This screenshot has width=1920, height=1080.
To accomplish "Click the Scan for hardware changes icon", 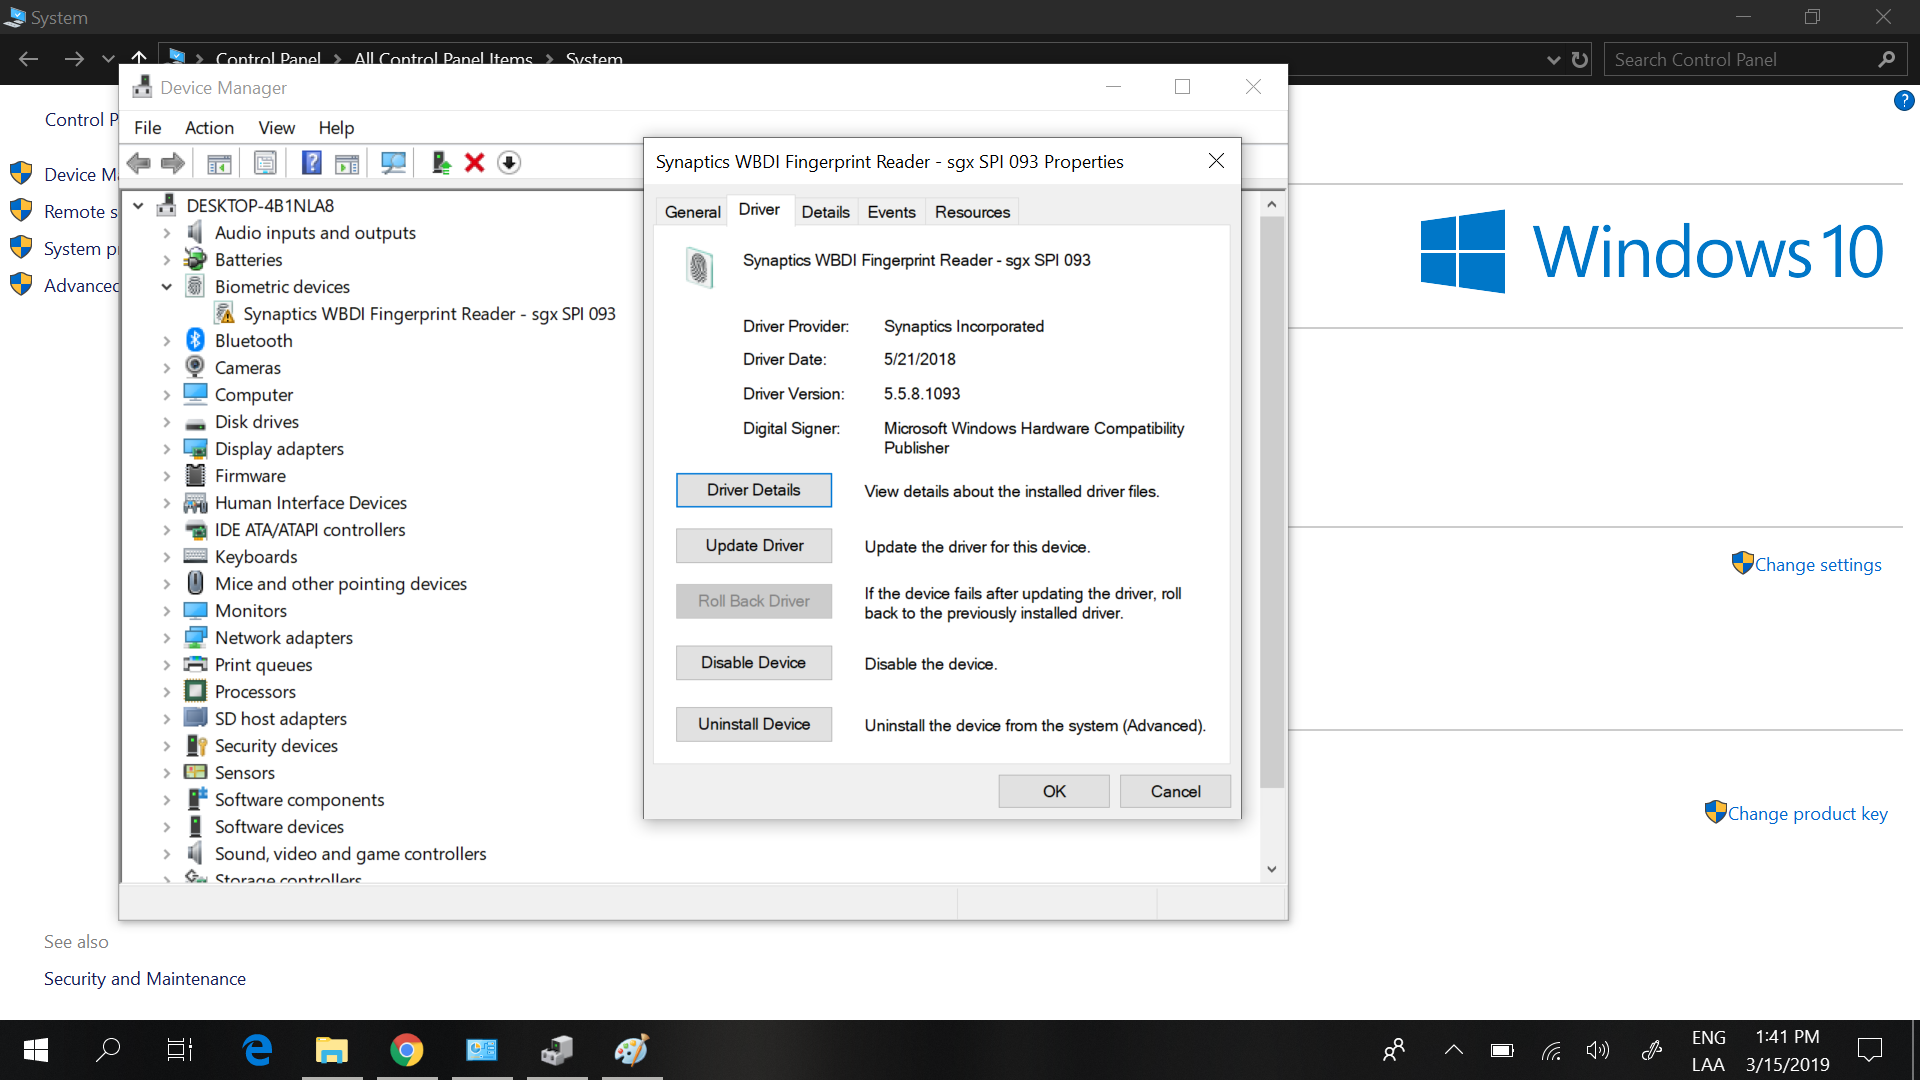I will click(x=393, y=162).
